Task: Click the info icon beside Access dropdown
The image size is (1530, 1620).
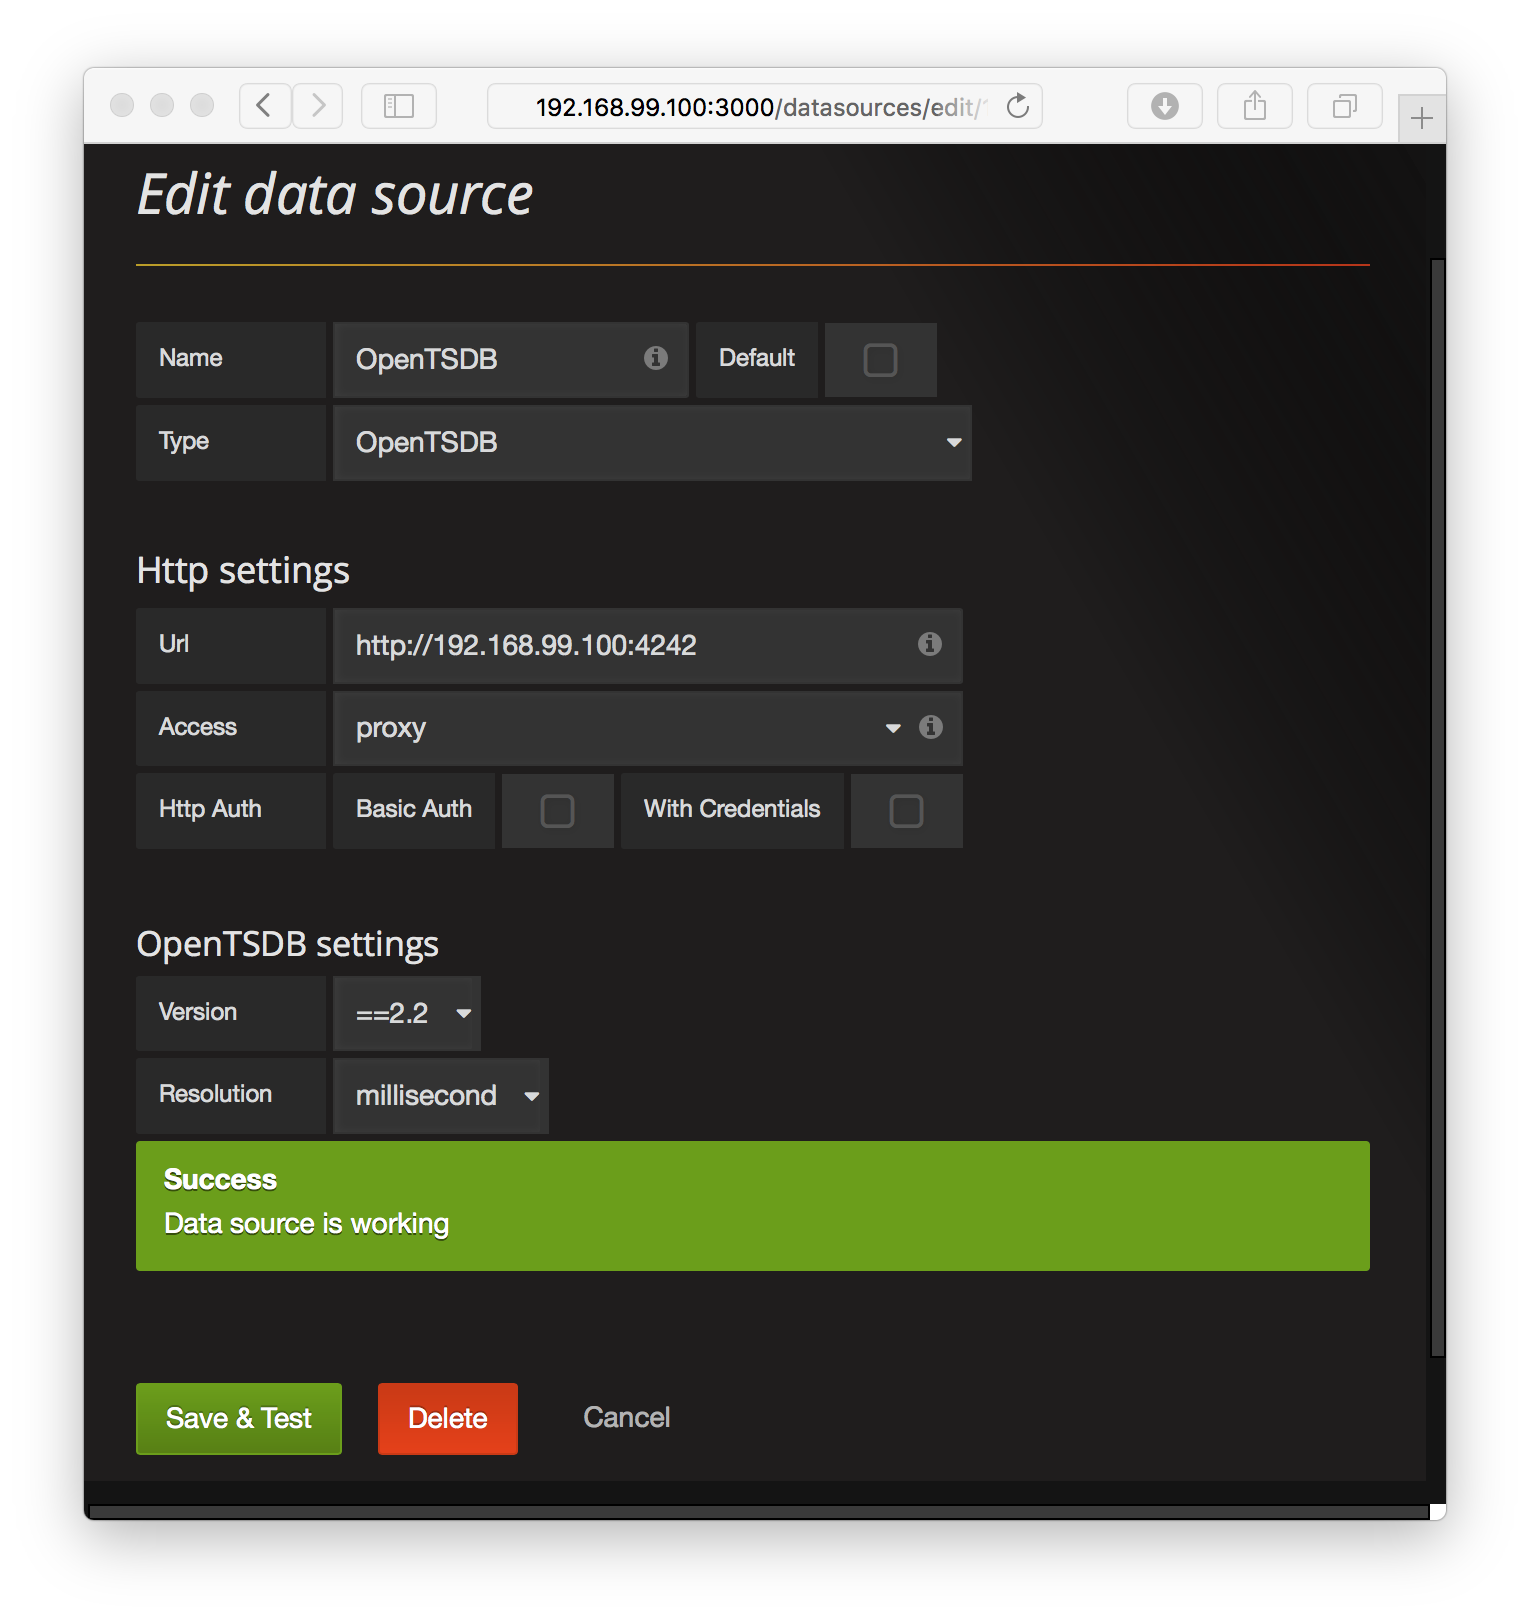Action: point(931,727)
